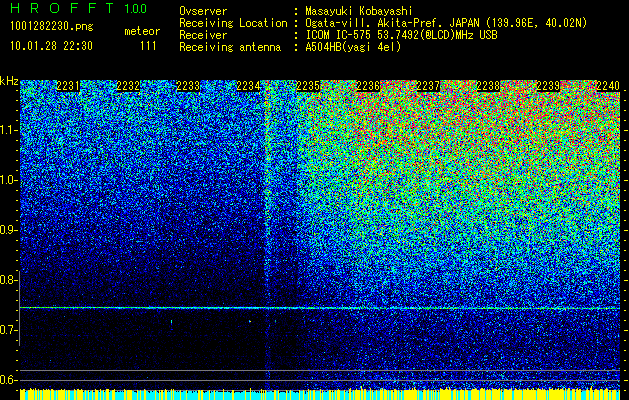Image resolution: width=629 pixels, height=400 pixels.
Task: Click the 2233 time marker
Action: 188,86
